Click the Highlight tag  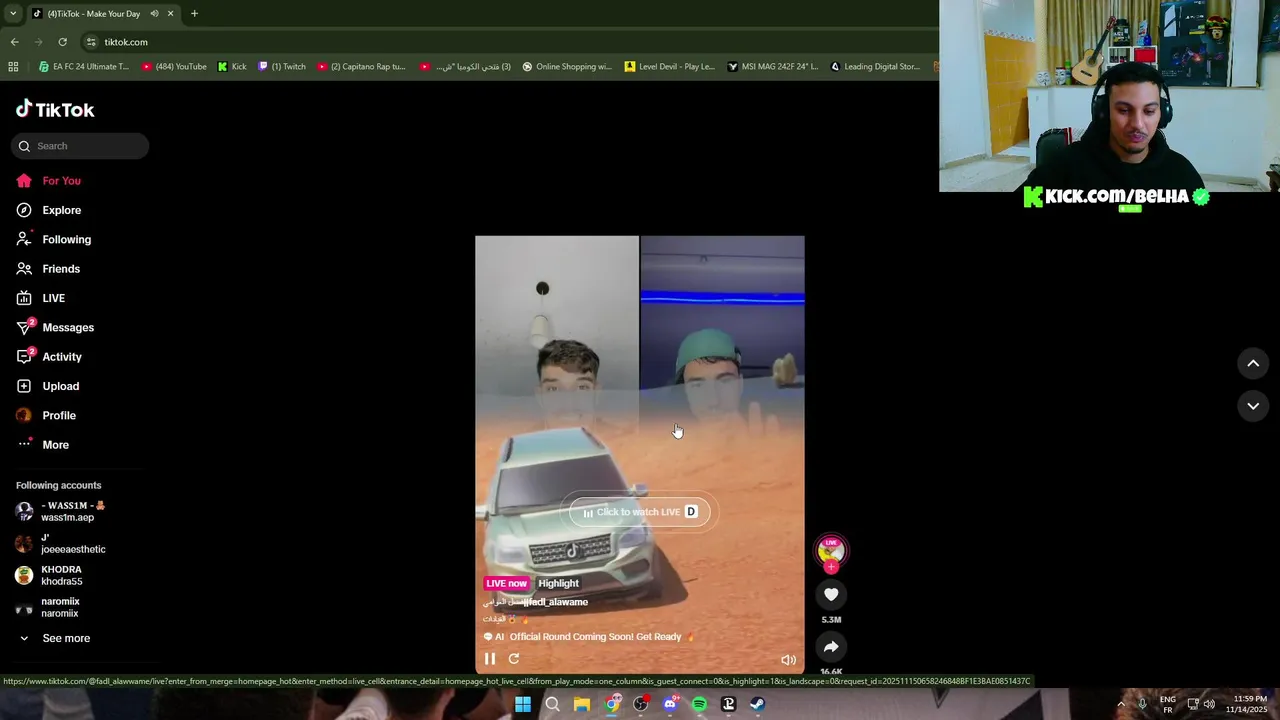[559, 584]
